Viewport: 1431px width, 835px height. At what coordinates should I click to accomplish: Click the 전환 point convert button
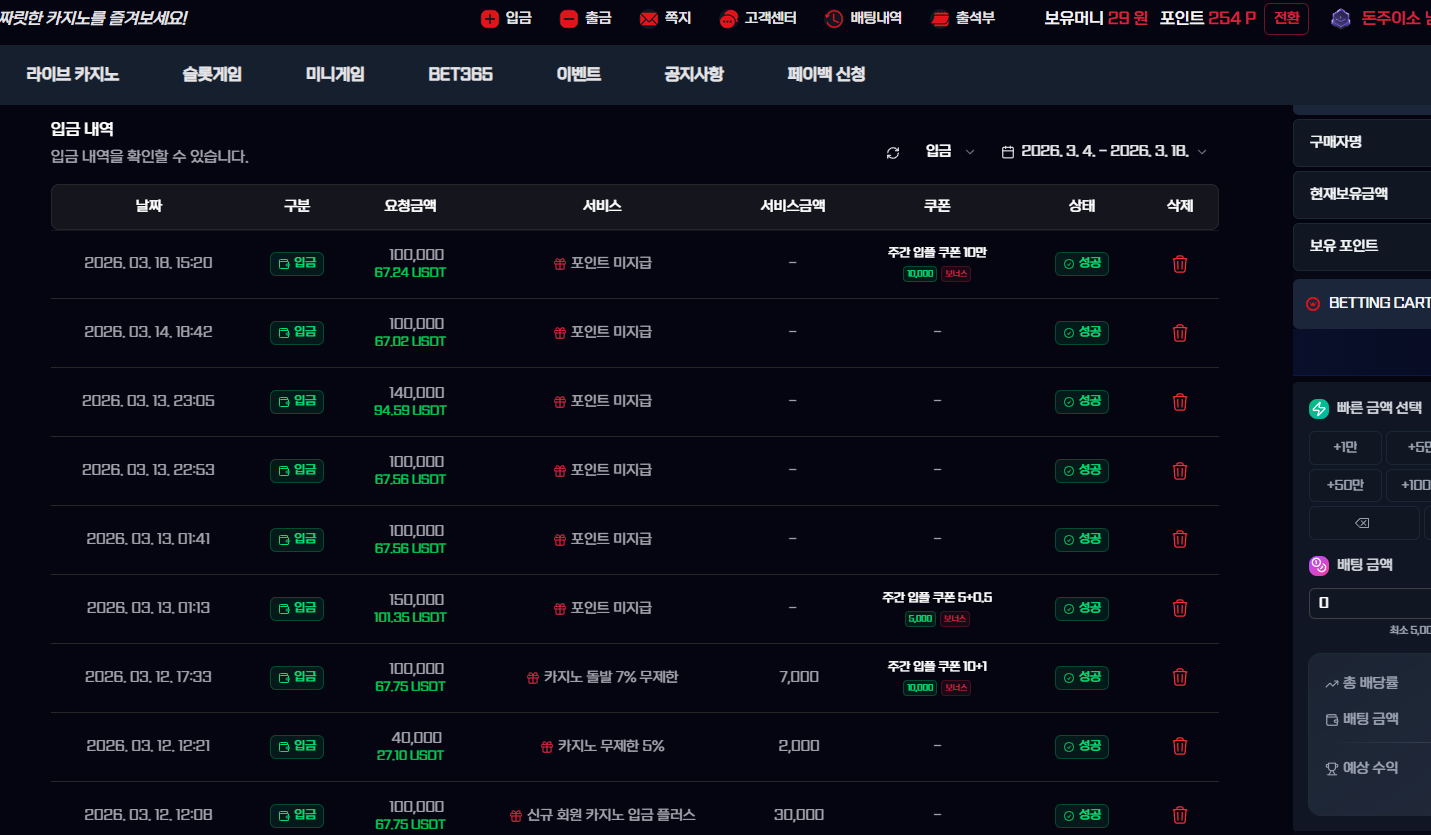coord(1286,18)
